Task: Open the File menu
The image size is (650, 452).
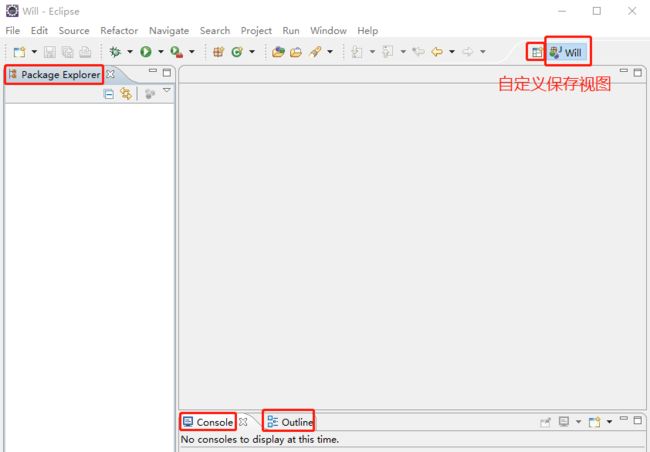Action: pyautogui.click(x=12, y=31)
